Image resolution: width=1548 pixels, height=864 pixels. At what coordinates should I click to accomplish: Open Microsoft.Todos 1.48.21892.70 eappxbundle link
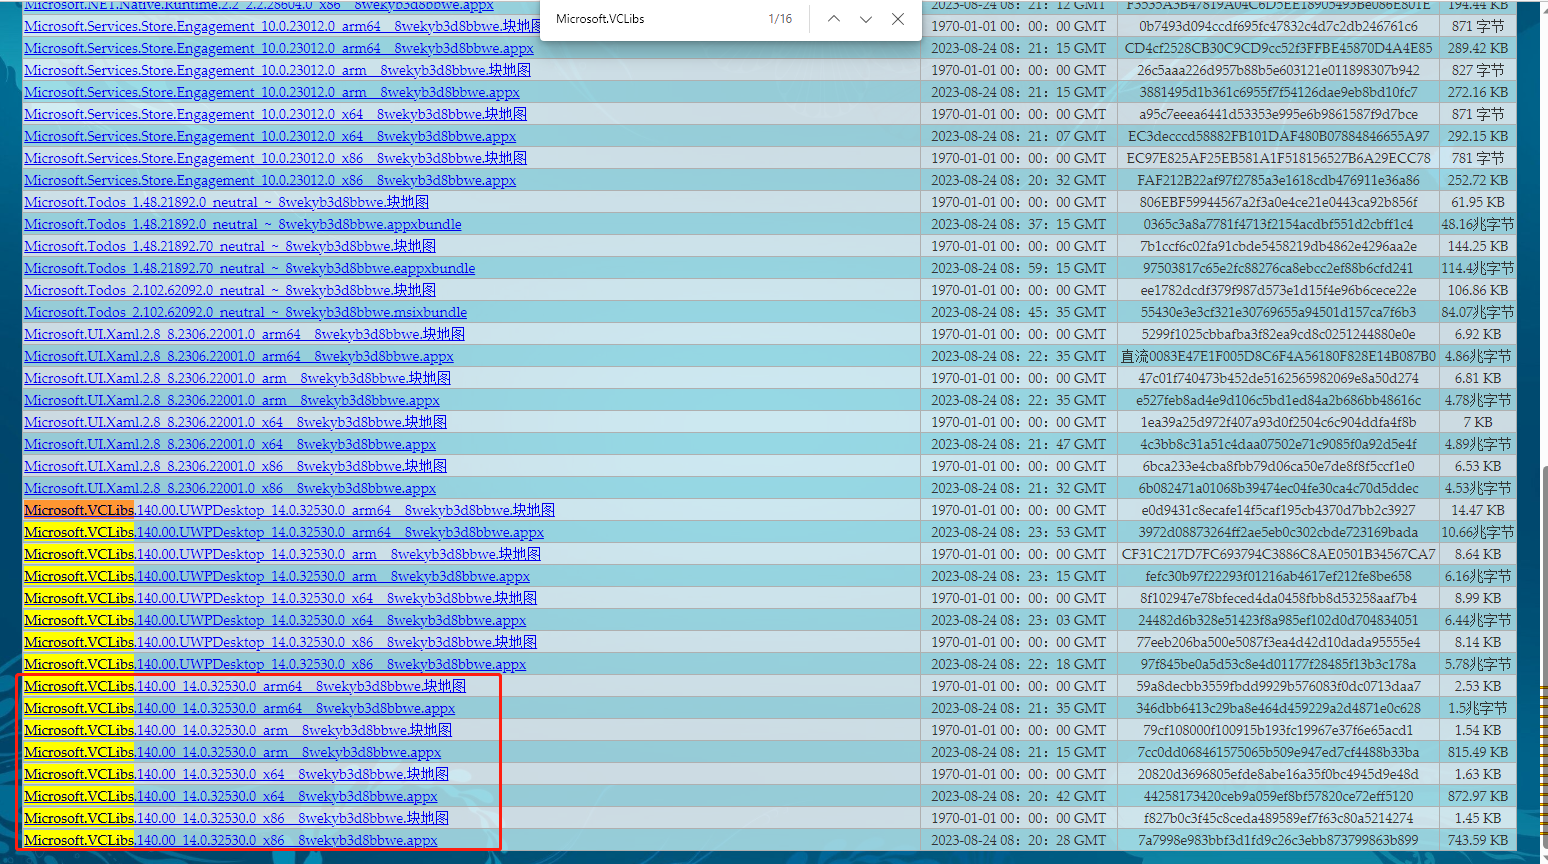pos(249,269)
